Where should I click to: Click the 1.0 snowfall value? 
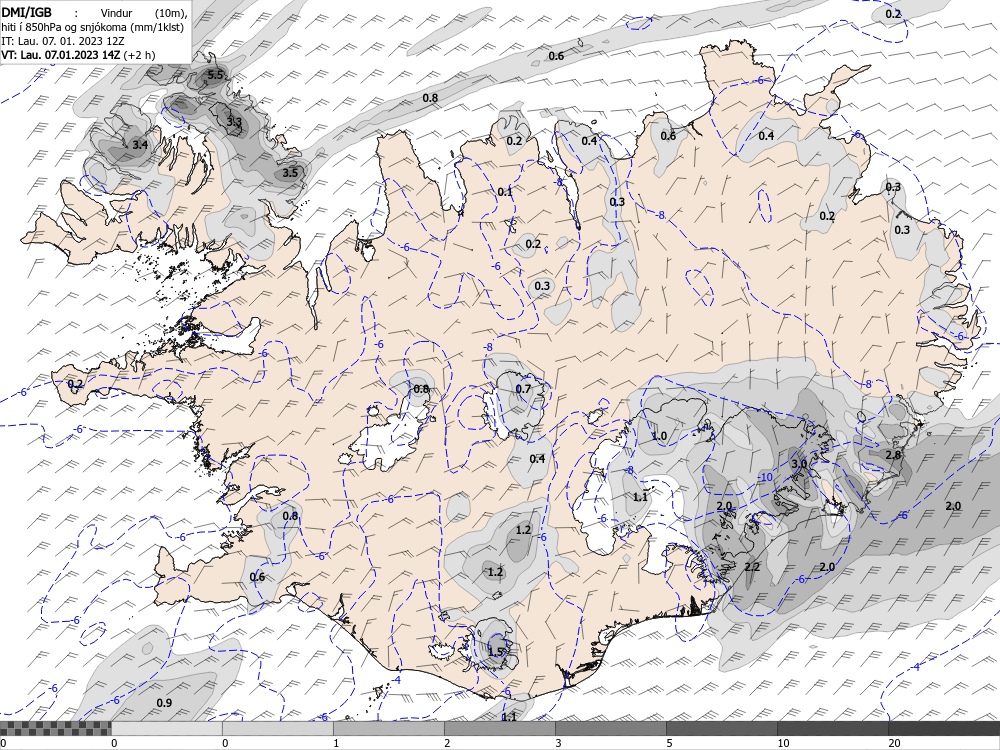tap(659, 437)
